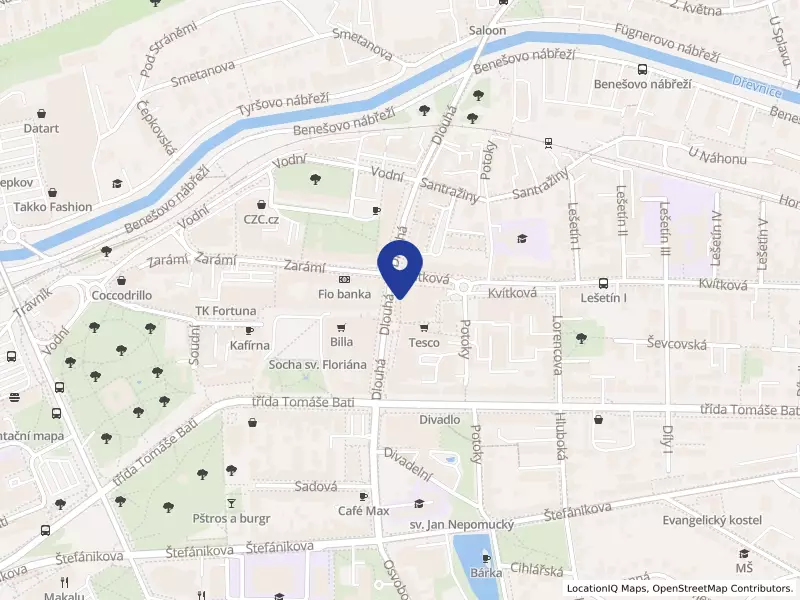800x600 pixels.
Task: Click the Coccodrillo shop bag icon
Action: 121,280
